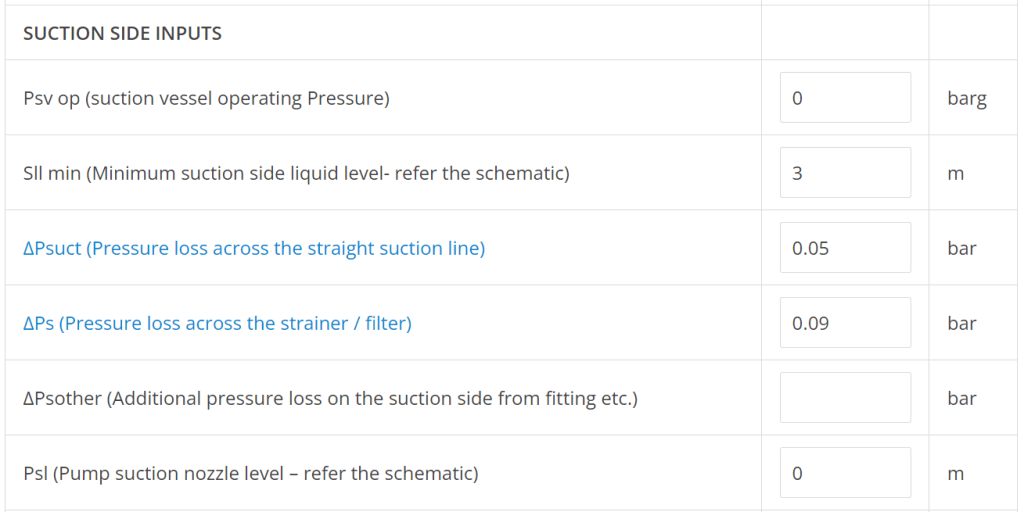Focus the Sll min liquid level field
Viewport: 1024px width, 512px height.
pyautogui.click(x=845, y=172)
